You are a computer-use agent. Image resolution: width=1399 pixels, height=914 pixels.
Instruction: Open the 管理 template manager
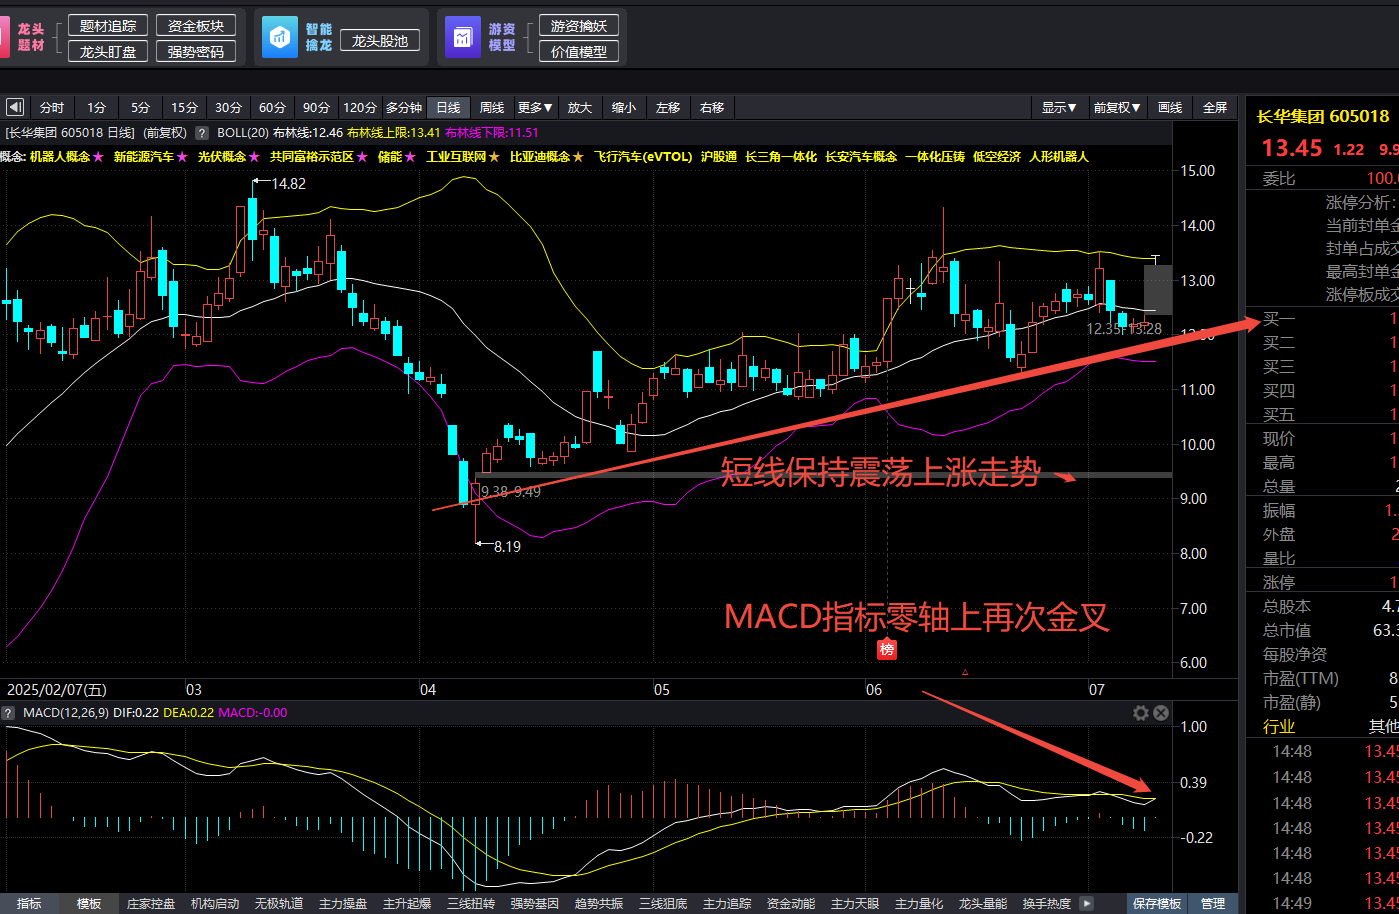(1213, 904)
